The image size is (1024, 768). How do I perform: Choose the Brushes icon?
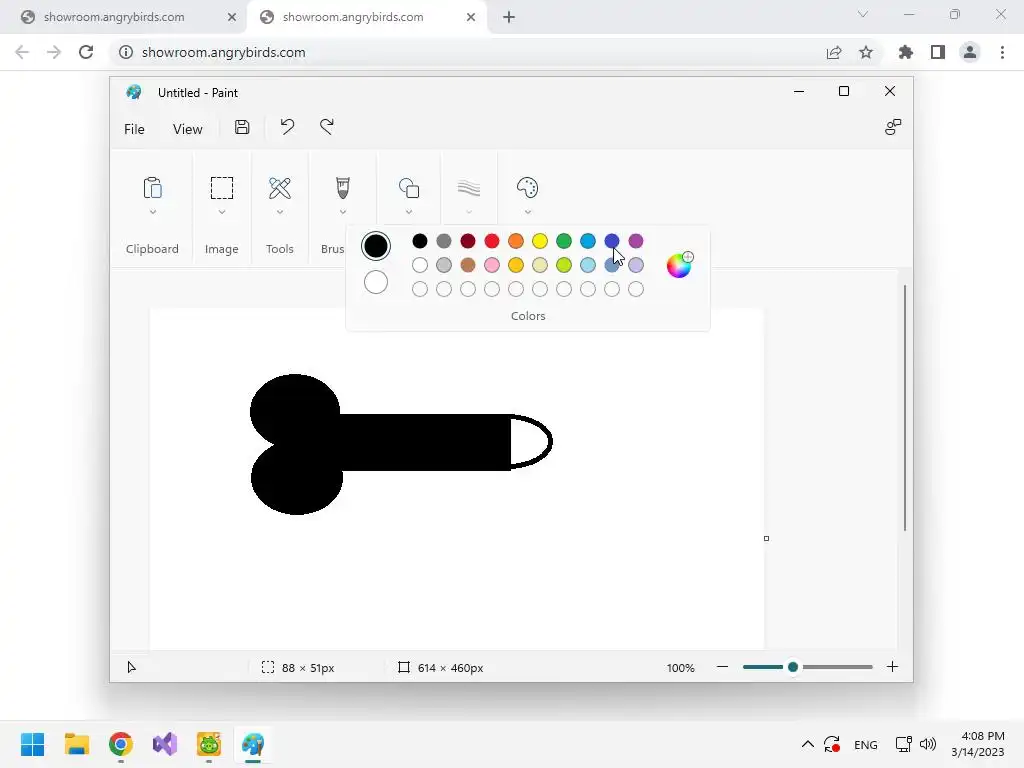point(342,188)
